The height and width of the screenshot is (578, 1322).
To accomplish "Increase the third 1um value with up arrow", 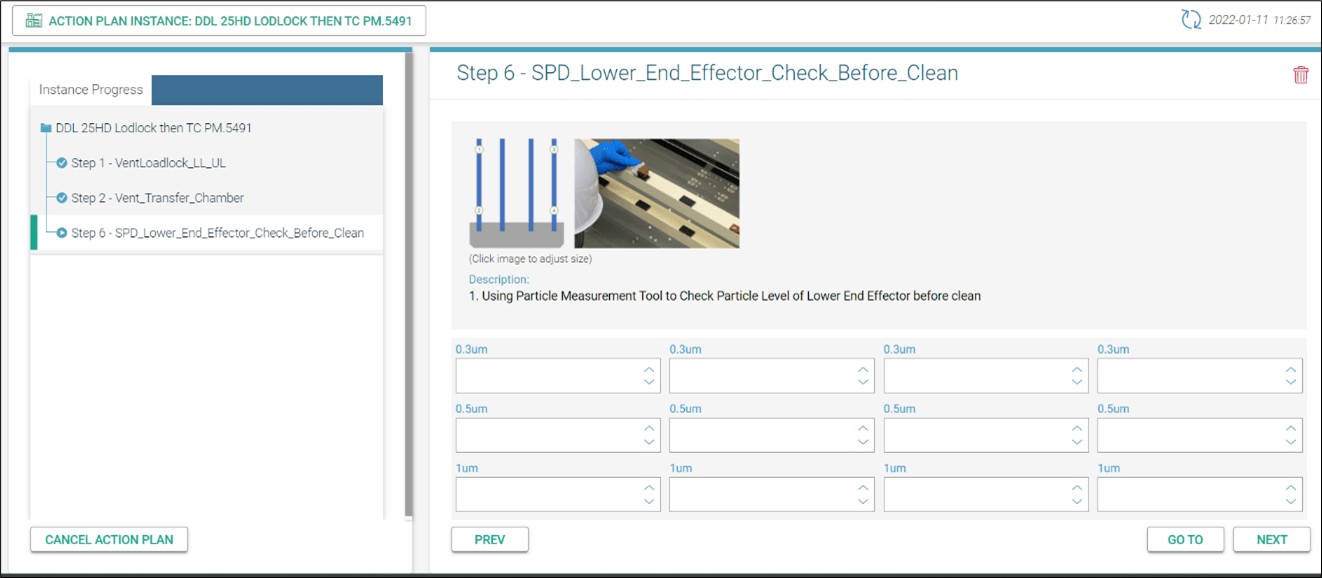I will (1077, 488).
